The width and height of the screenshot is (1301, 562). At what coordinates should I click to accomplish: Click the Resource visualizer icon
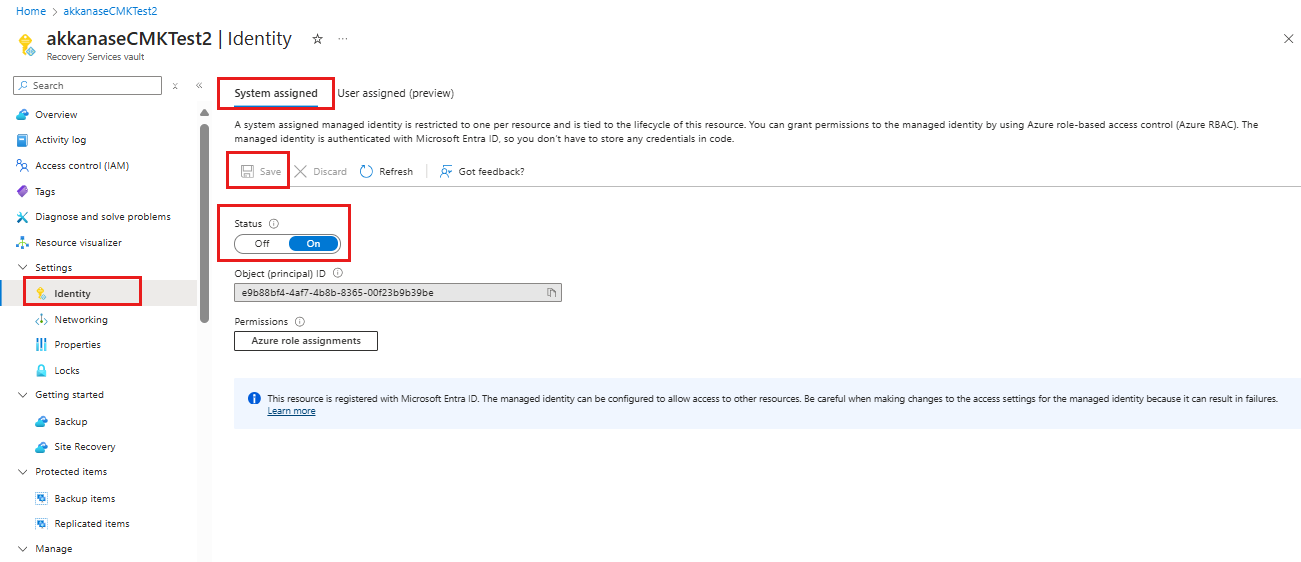click(22, 243)
